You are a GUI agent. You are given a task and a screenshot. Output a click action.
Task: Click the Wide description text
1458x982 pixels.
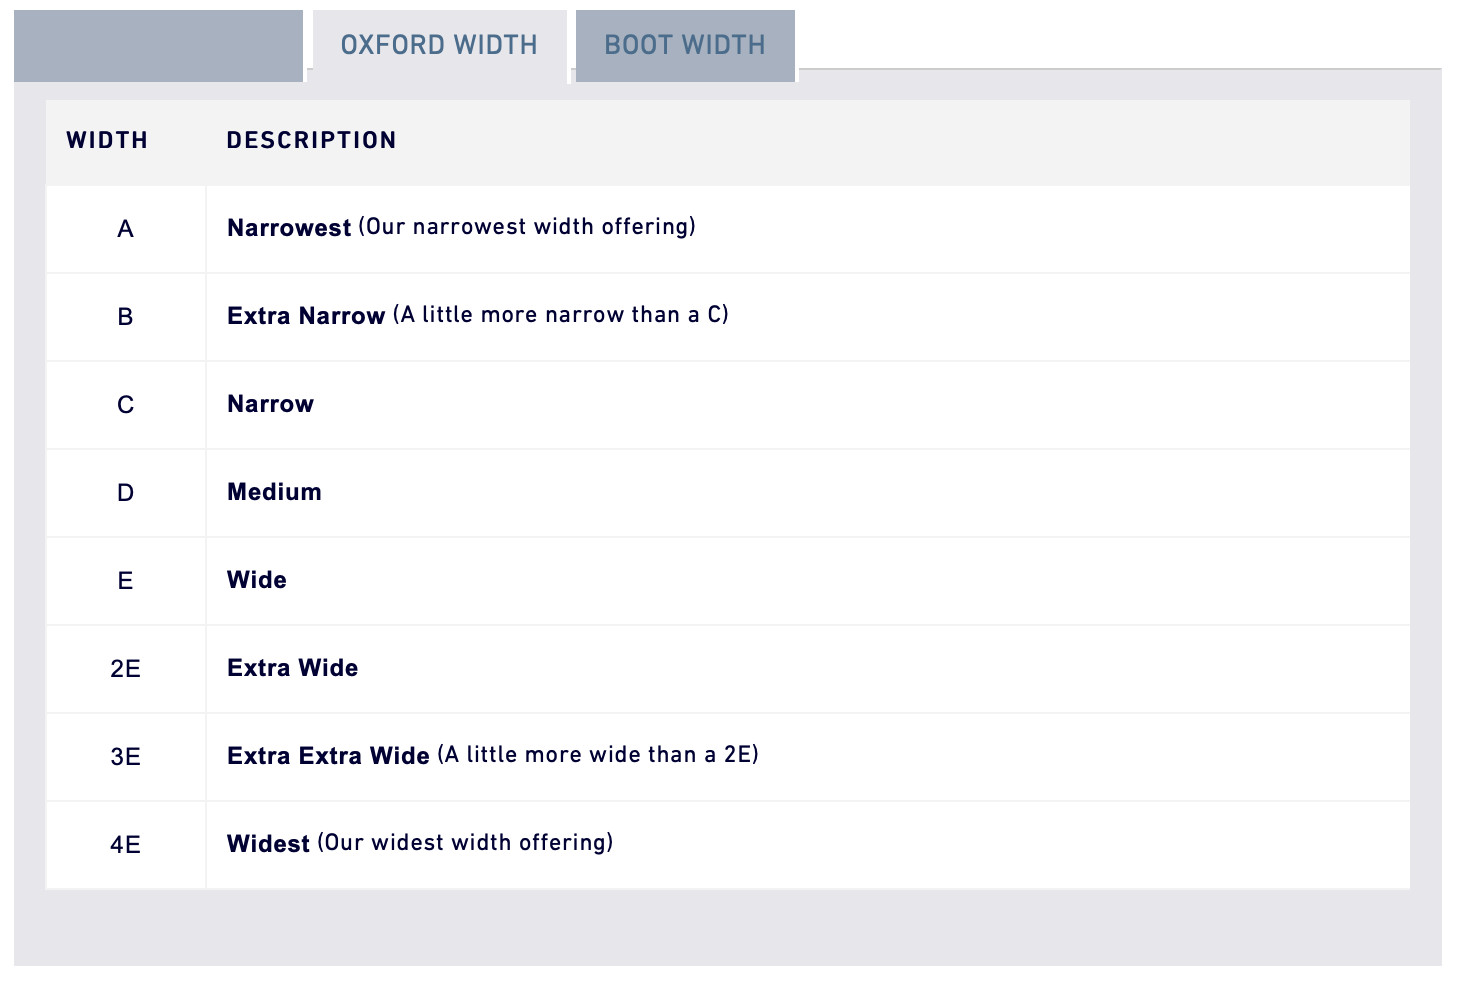(x=257, y=580)
